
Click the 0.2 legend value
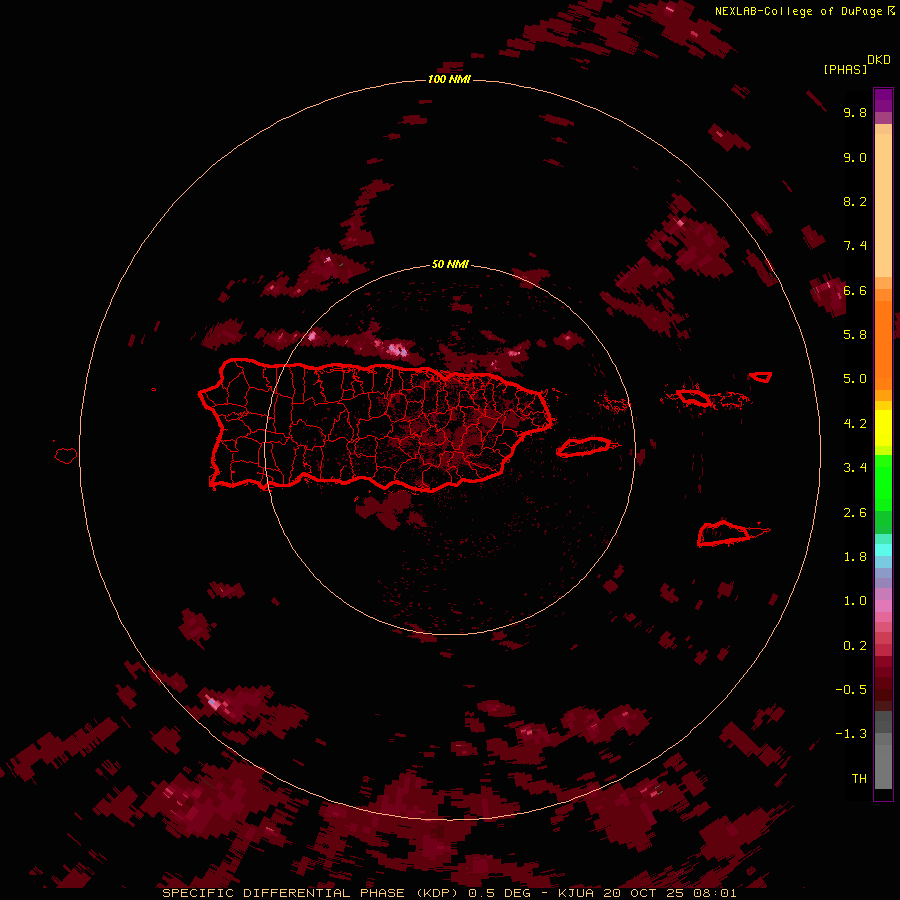[x=855, y=646]
